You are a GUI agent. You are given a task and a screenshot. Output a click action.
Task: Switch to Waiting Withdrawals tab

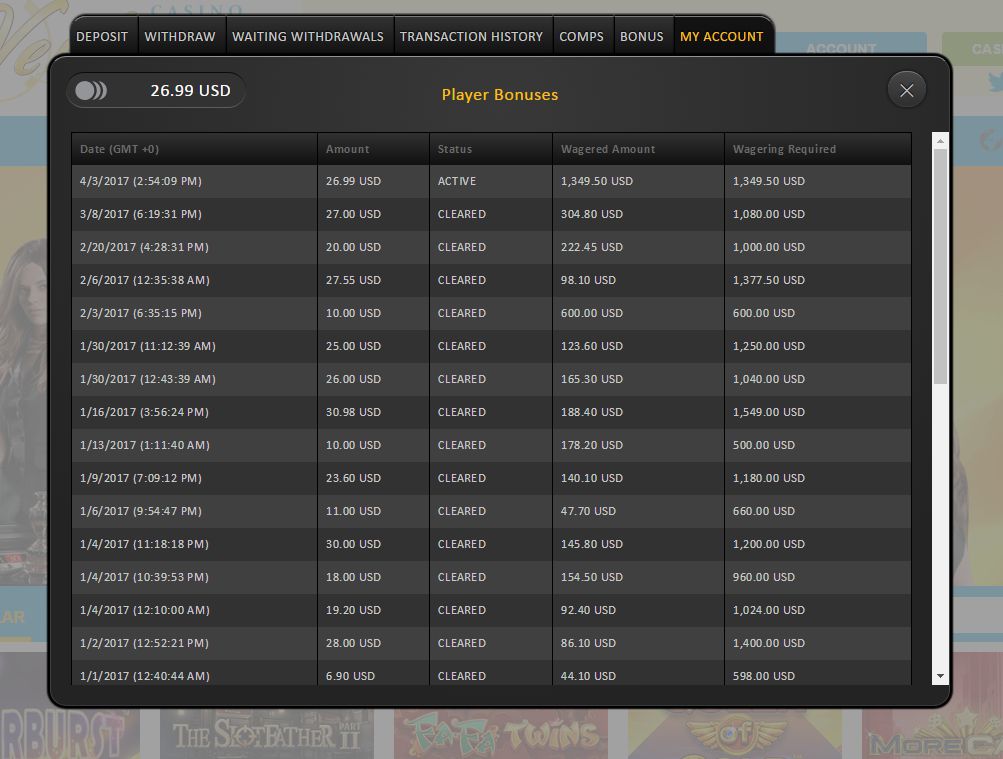click(x=308, y=36)
